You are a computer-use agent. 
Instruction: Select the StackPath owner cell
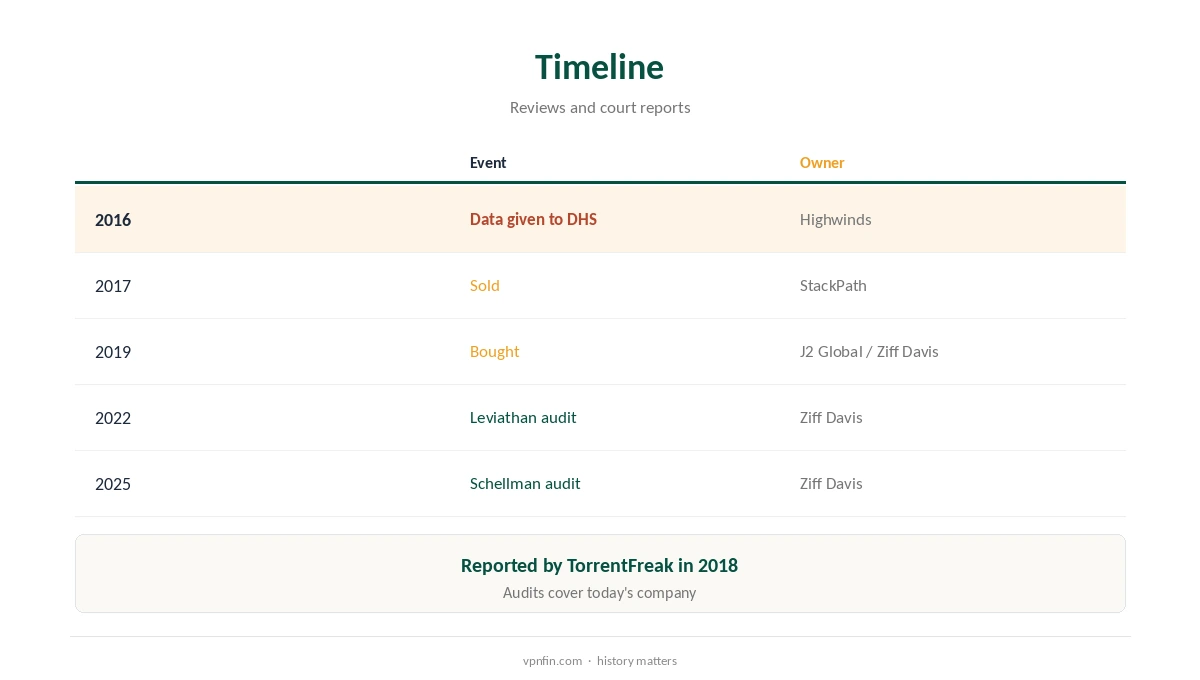point(833,285)
